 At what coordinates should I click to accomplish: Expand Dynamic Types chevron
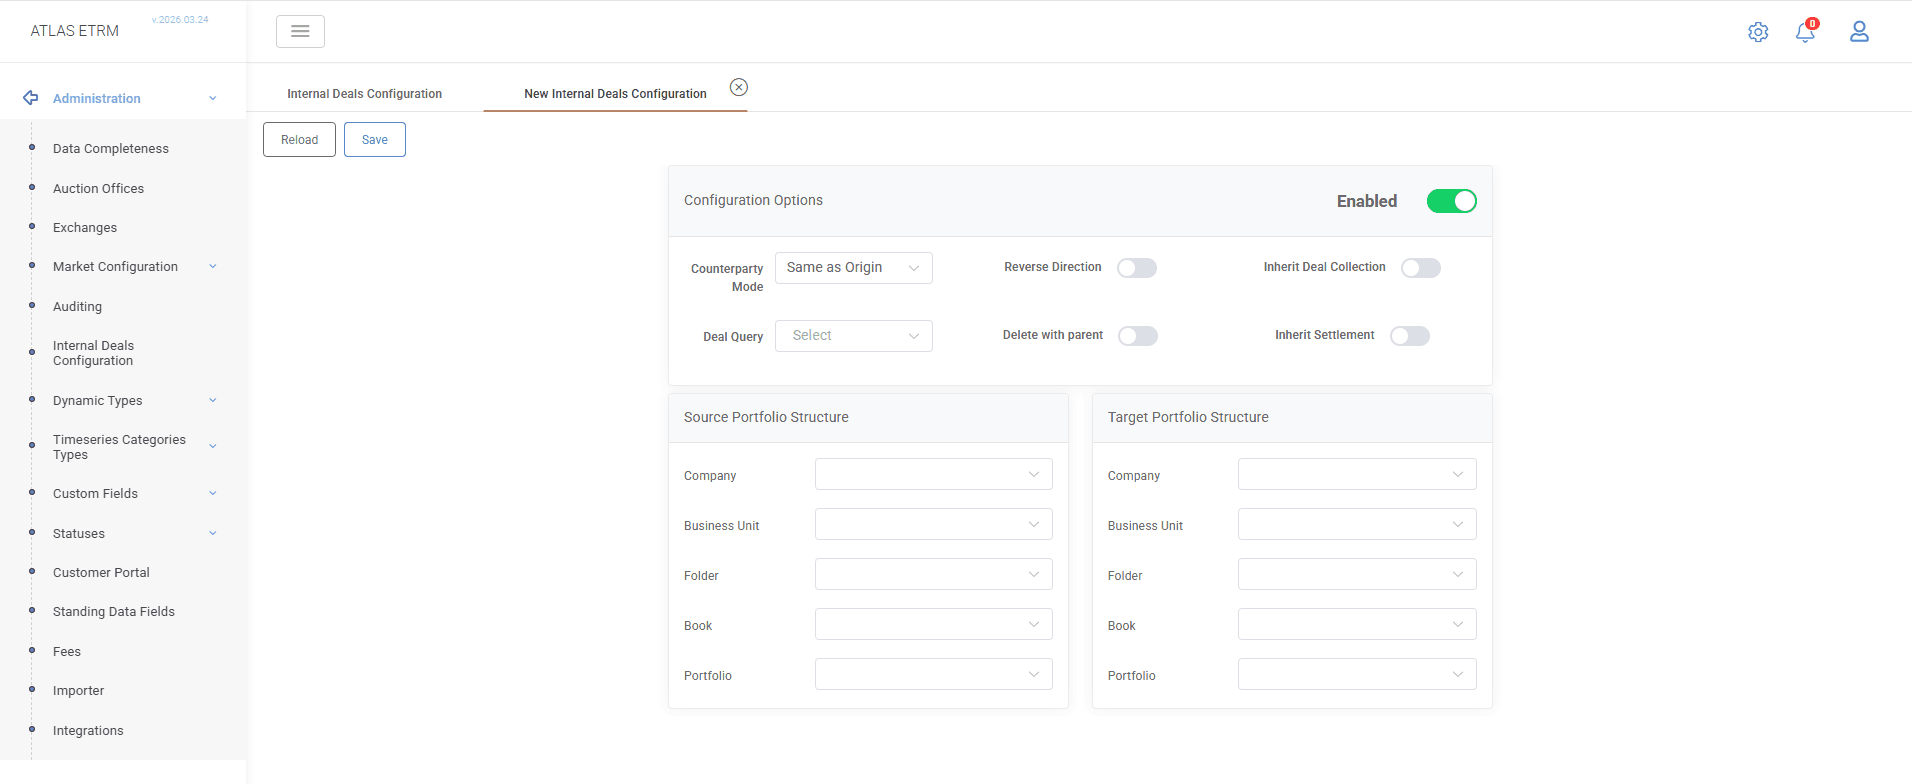(x=213, y=400)
